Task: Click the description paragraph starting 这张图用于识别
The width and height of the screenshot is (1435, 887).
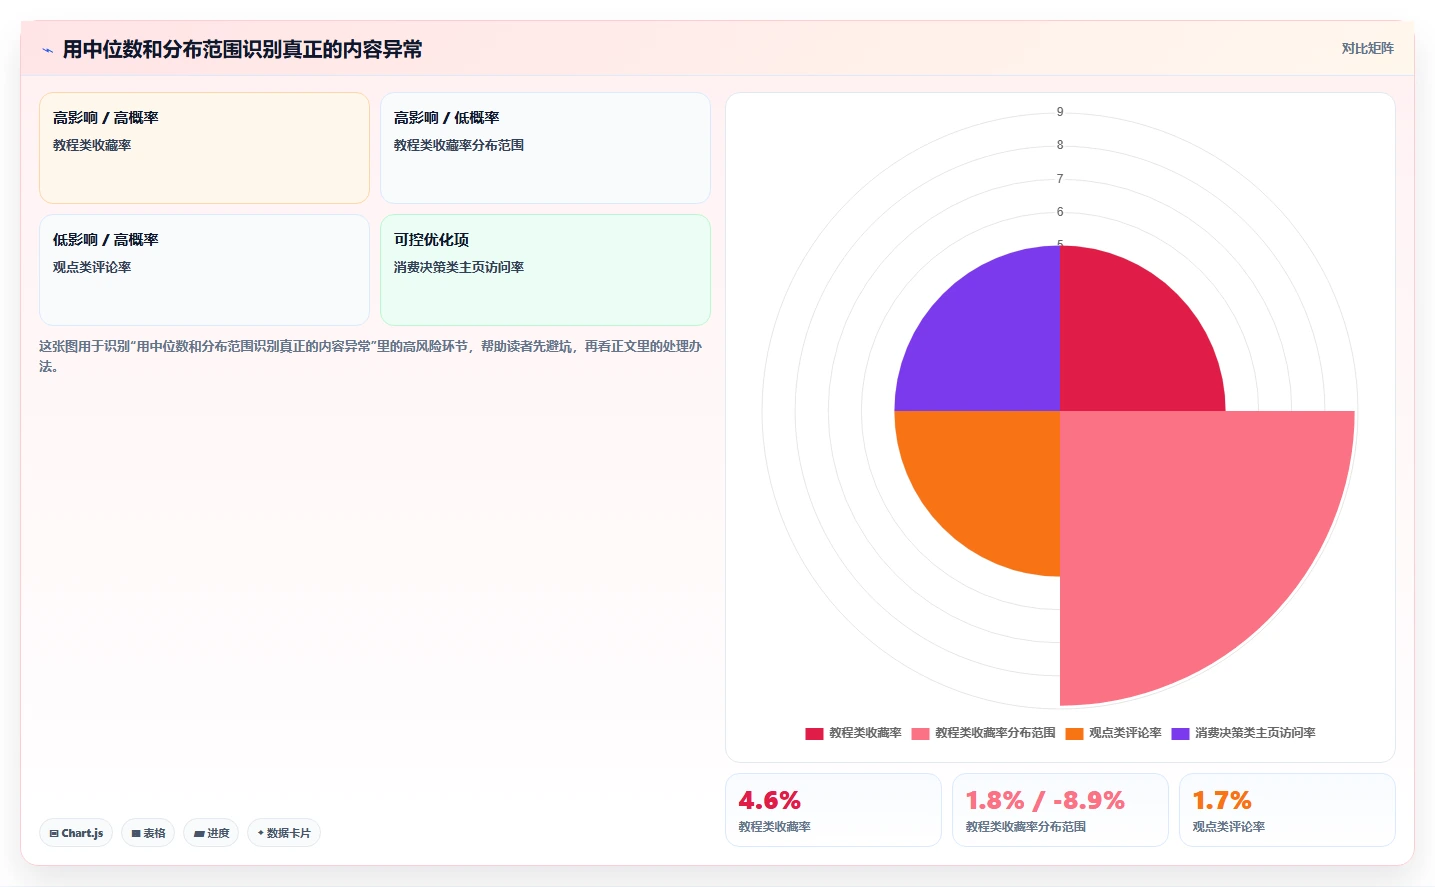Action: (x=371, y=356)
